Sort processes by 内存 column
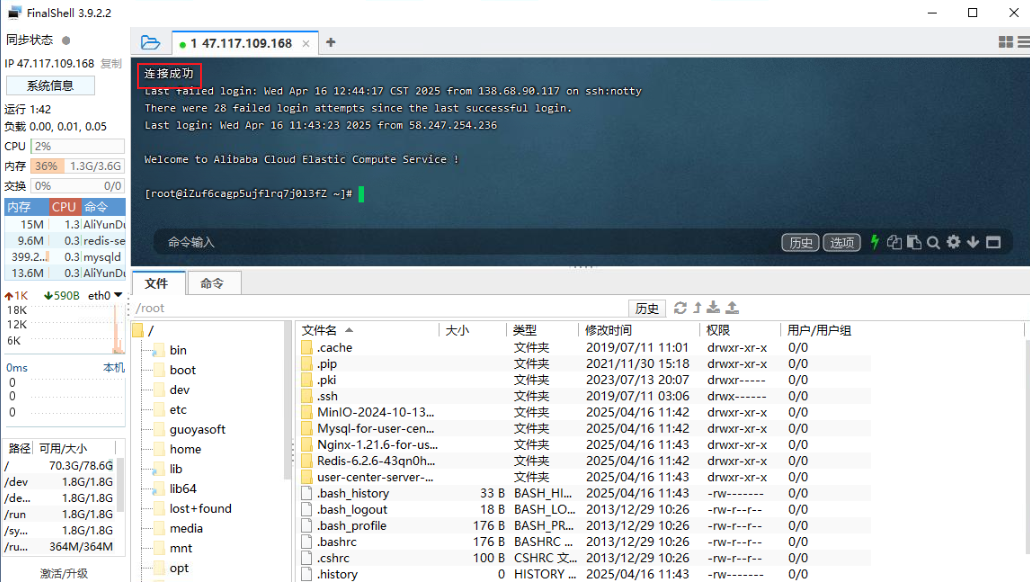This screenshot has width=1030, height=582. (26, 207)
